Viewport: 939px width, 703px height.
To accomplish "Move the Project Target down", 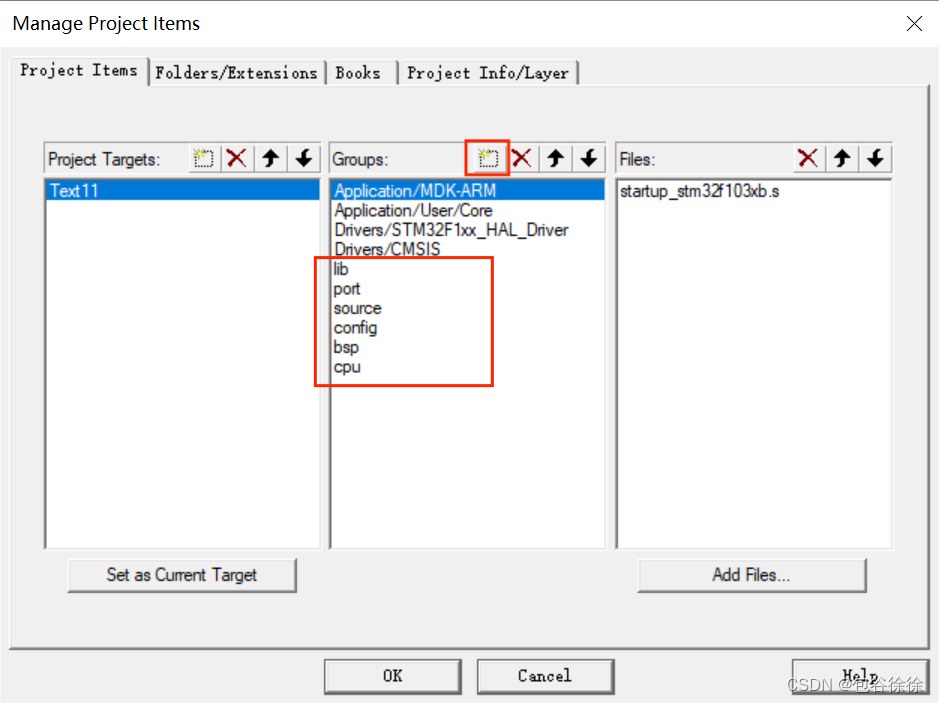I will [304, 159].
